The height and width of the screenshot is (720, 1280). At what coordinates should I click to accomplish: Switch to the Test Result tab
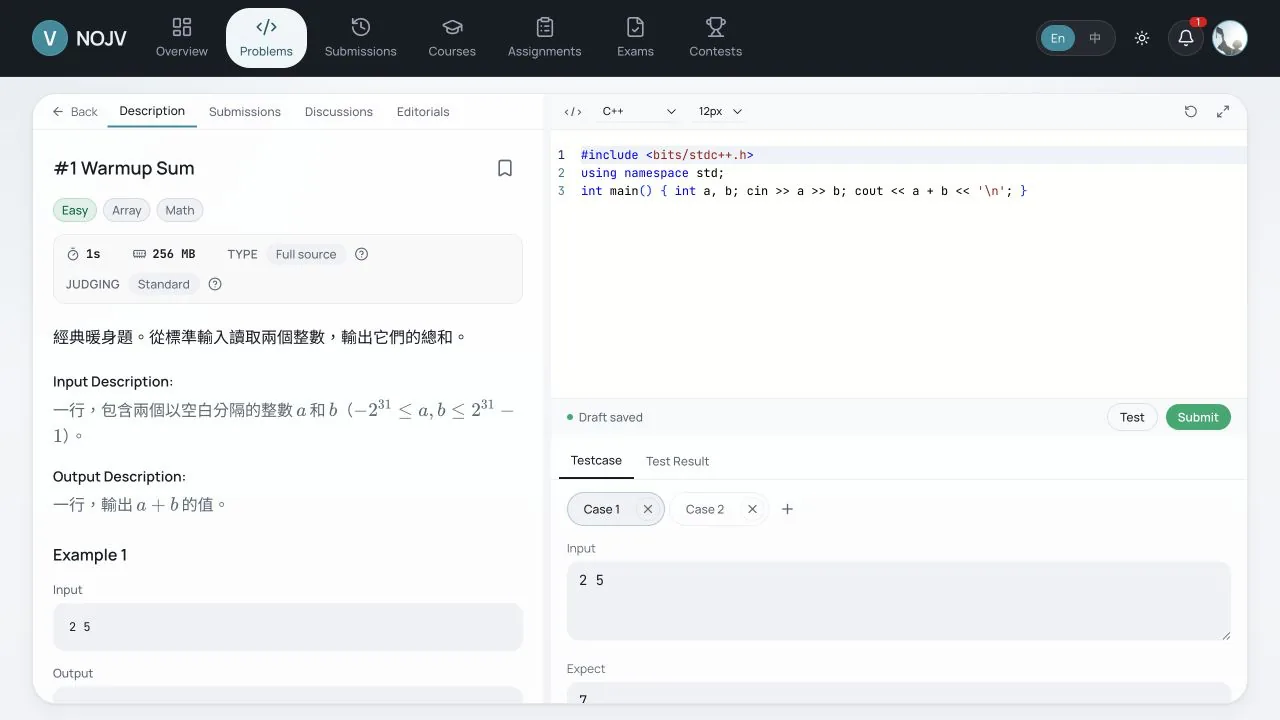pyautogui.click(x=677, y=461)
